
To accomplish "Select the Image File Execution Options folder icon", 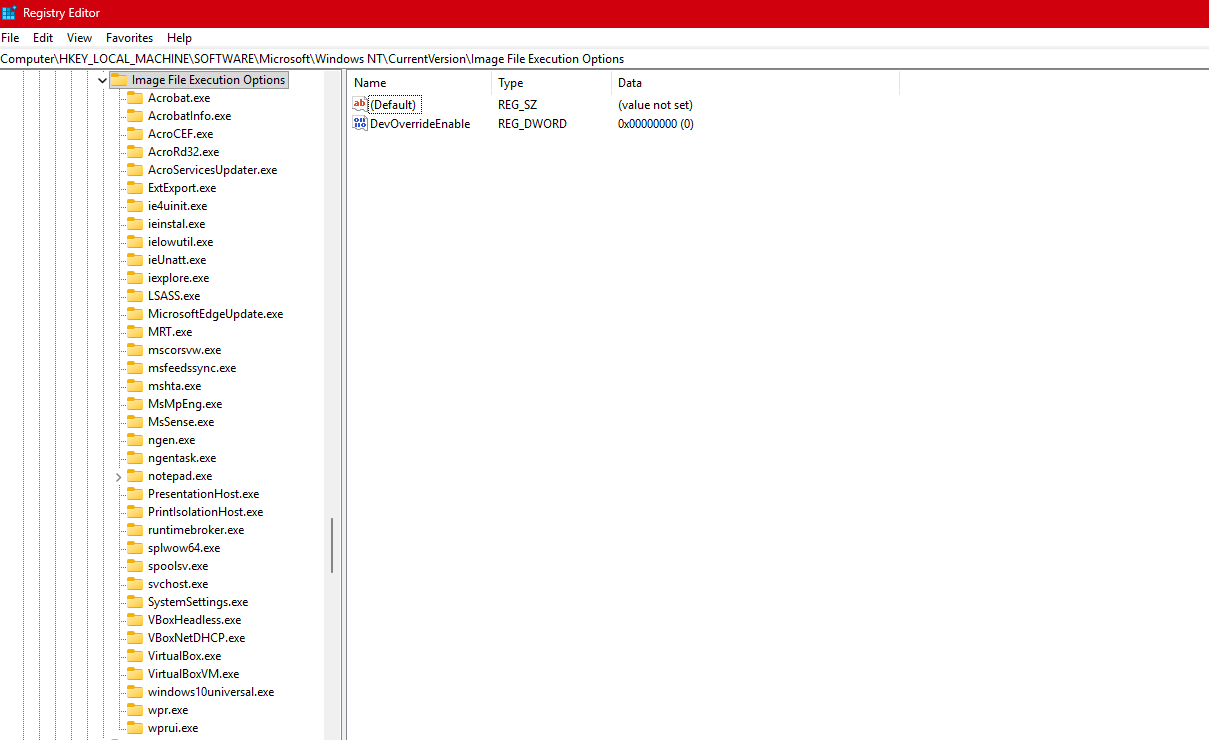I will 119,80.
